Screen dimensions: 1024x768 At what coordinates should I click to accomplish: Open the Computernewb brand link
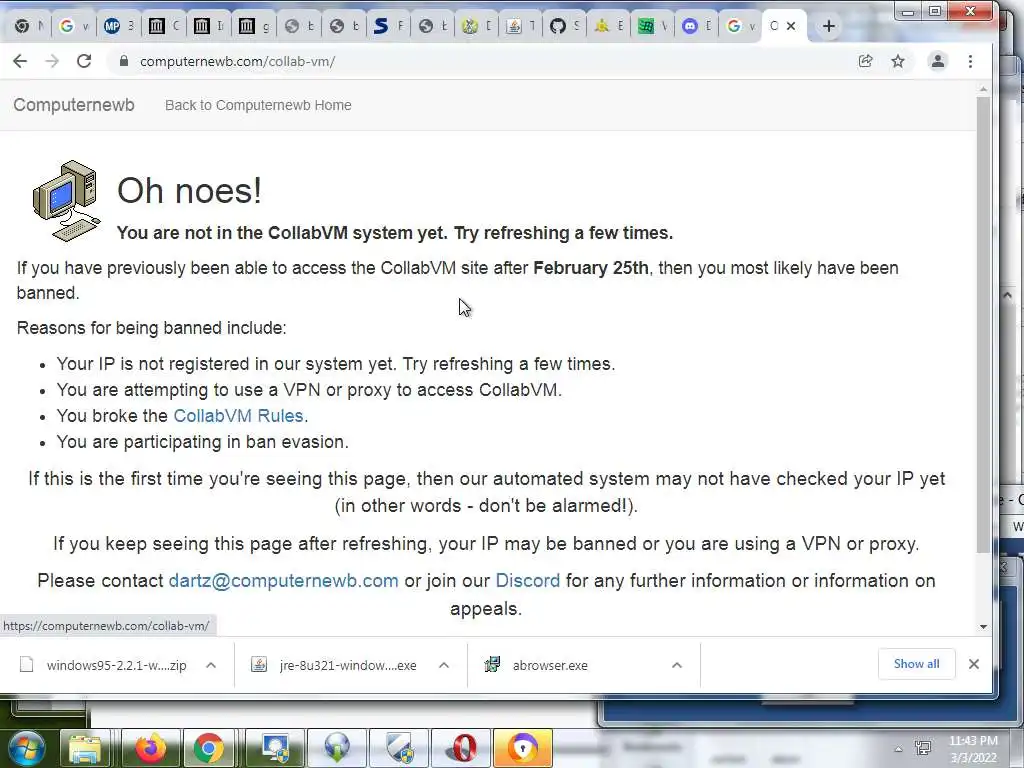(74, 105)
